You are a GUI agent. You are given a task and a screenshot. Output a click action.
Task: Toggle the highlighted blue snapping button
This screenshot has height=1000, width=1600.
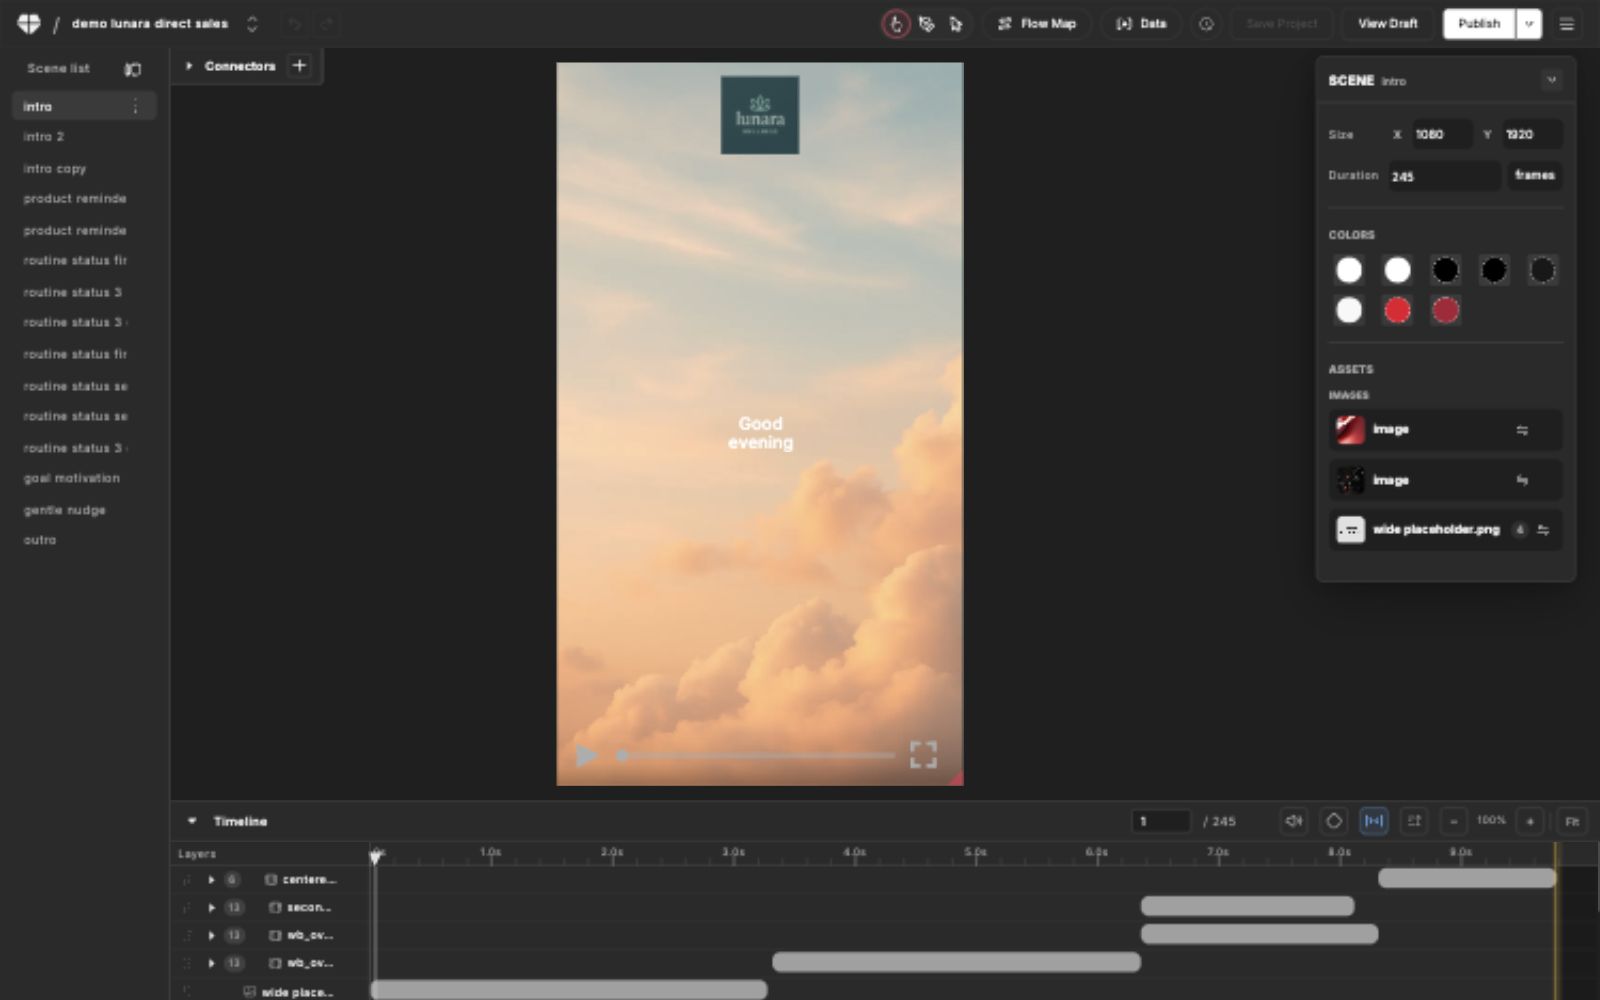click(x=1374, y=821)
